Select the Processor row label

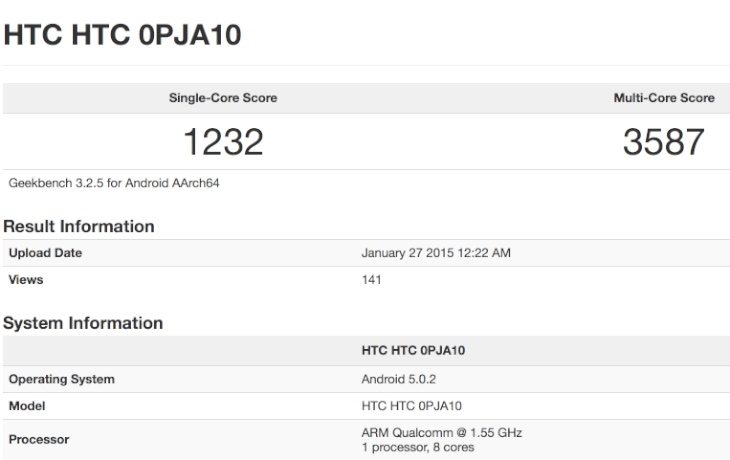39,440
